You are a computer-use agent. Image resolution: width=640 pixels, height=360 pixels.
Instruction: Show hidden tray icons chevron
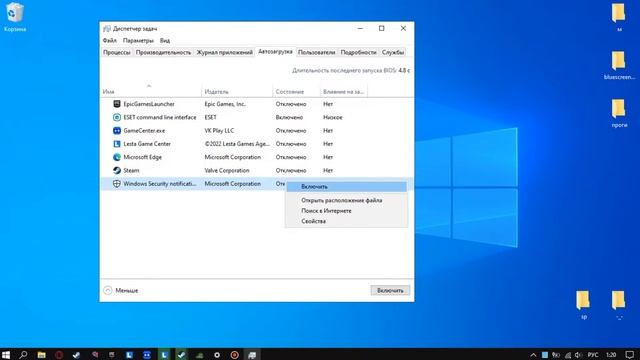(x=533, y=355)
